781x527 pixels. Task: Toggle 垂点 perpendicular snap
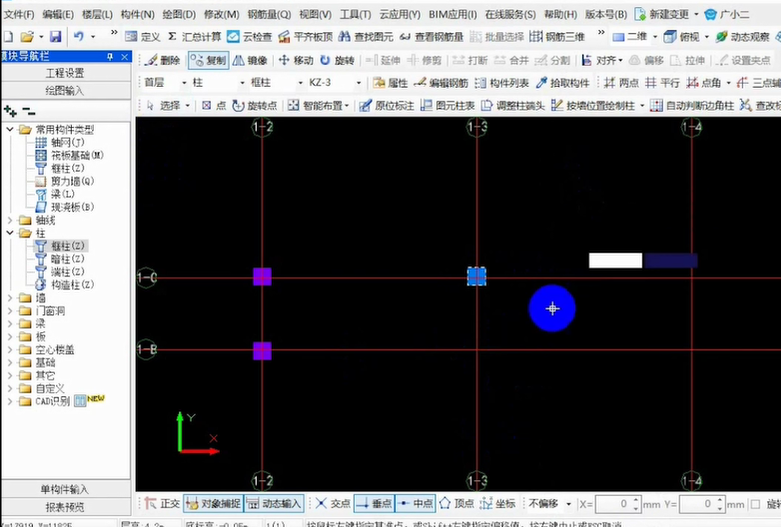pos(375,504)
